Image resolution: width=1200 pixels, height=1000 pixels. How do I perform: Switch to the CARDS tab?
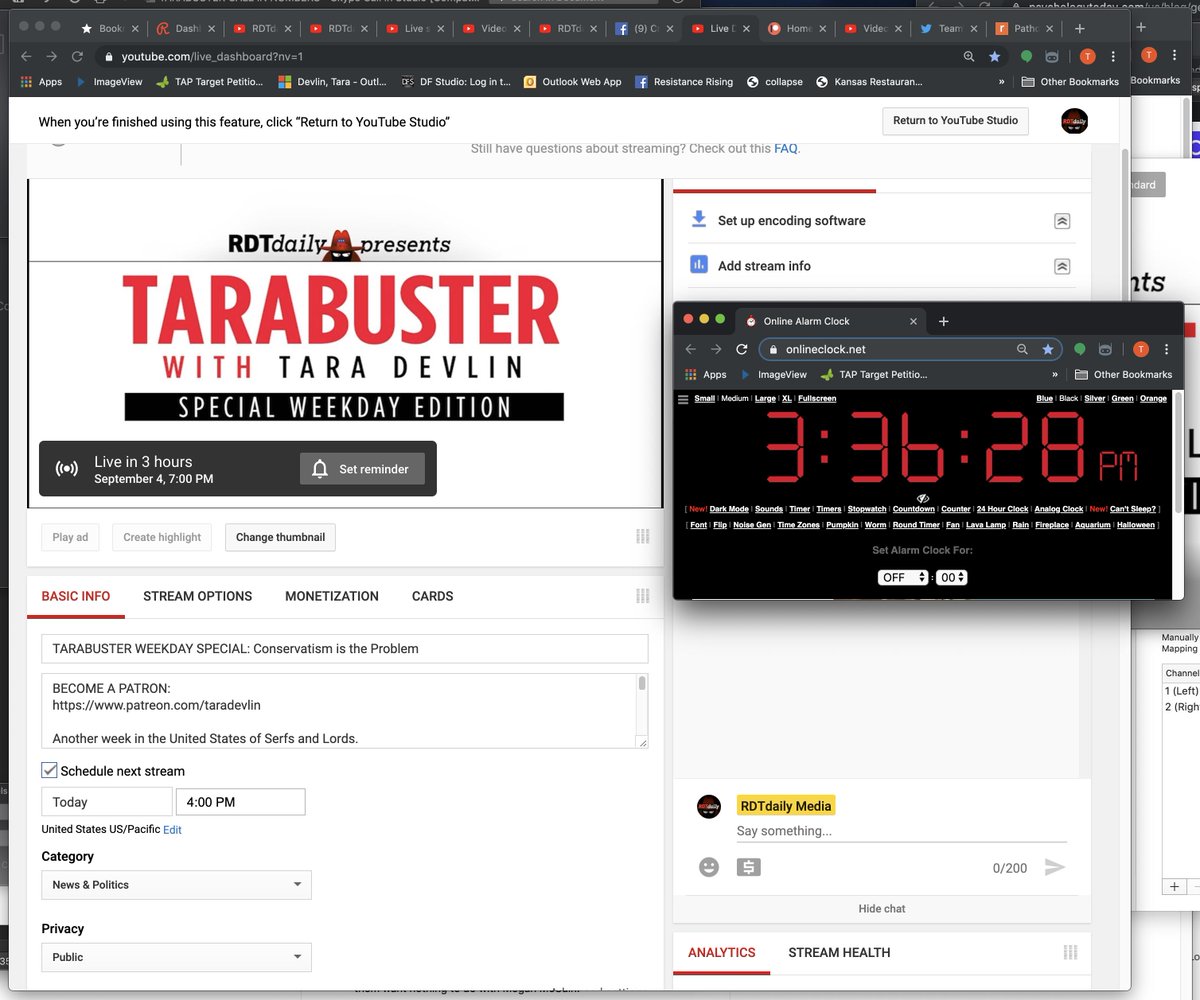click(433, 596)
